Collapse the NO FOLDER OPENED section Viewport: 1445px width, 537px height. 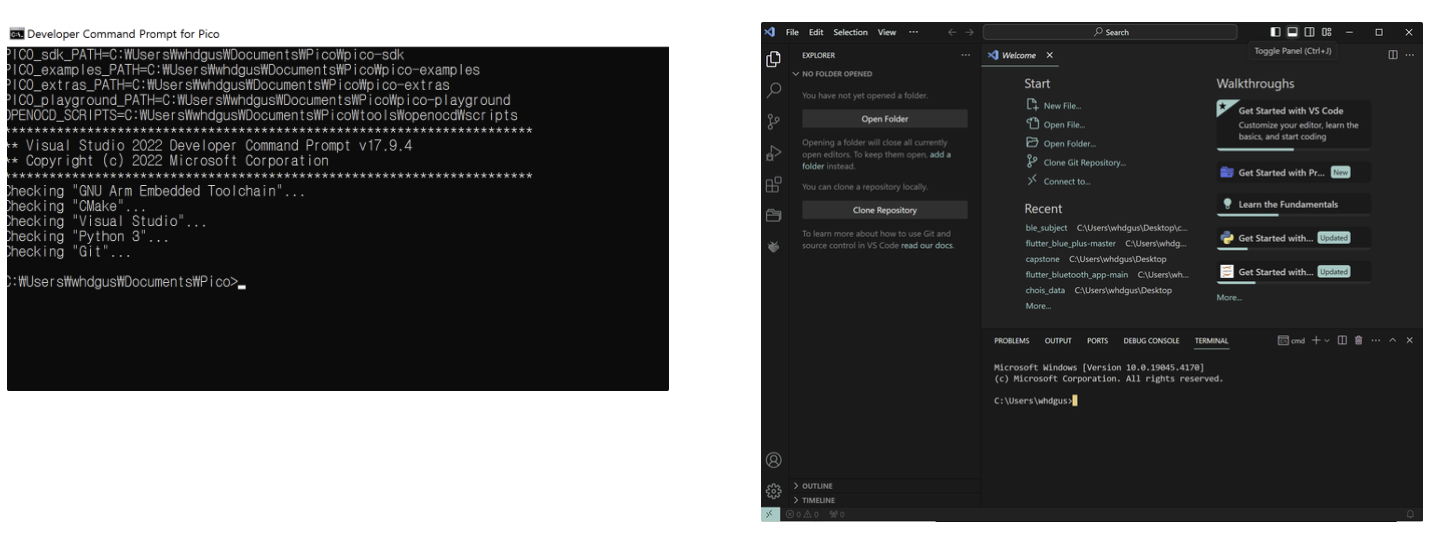tap(885, 74)
